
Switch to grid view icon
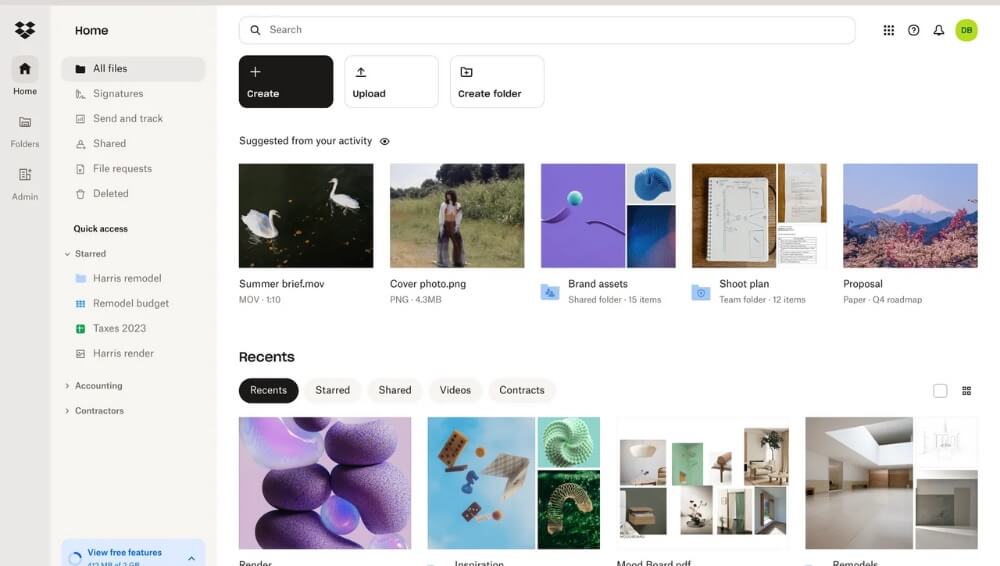[x=966, y=391]
